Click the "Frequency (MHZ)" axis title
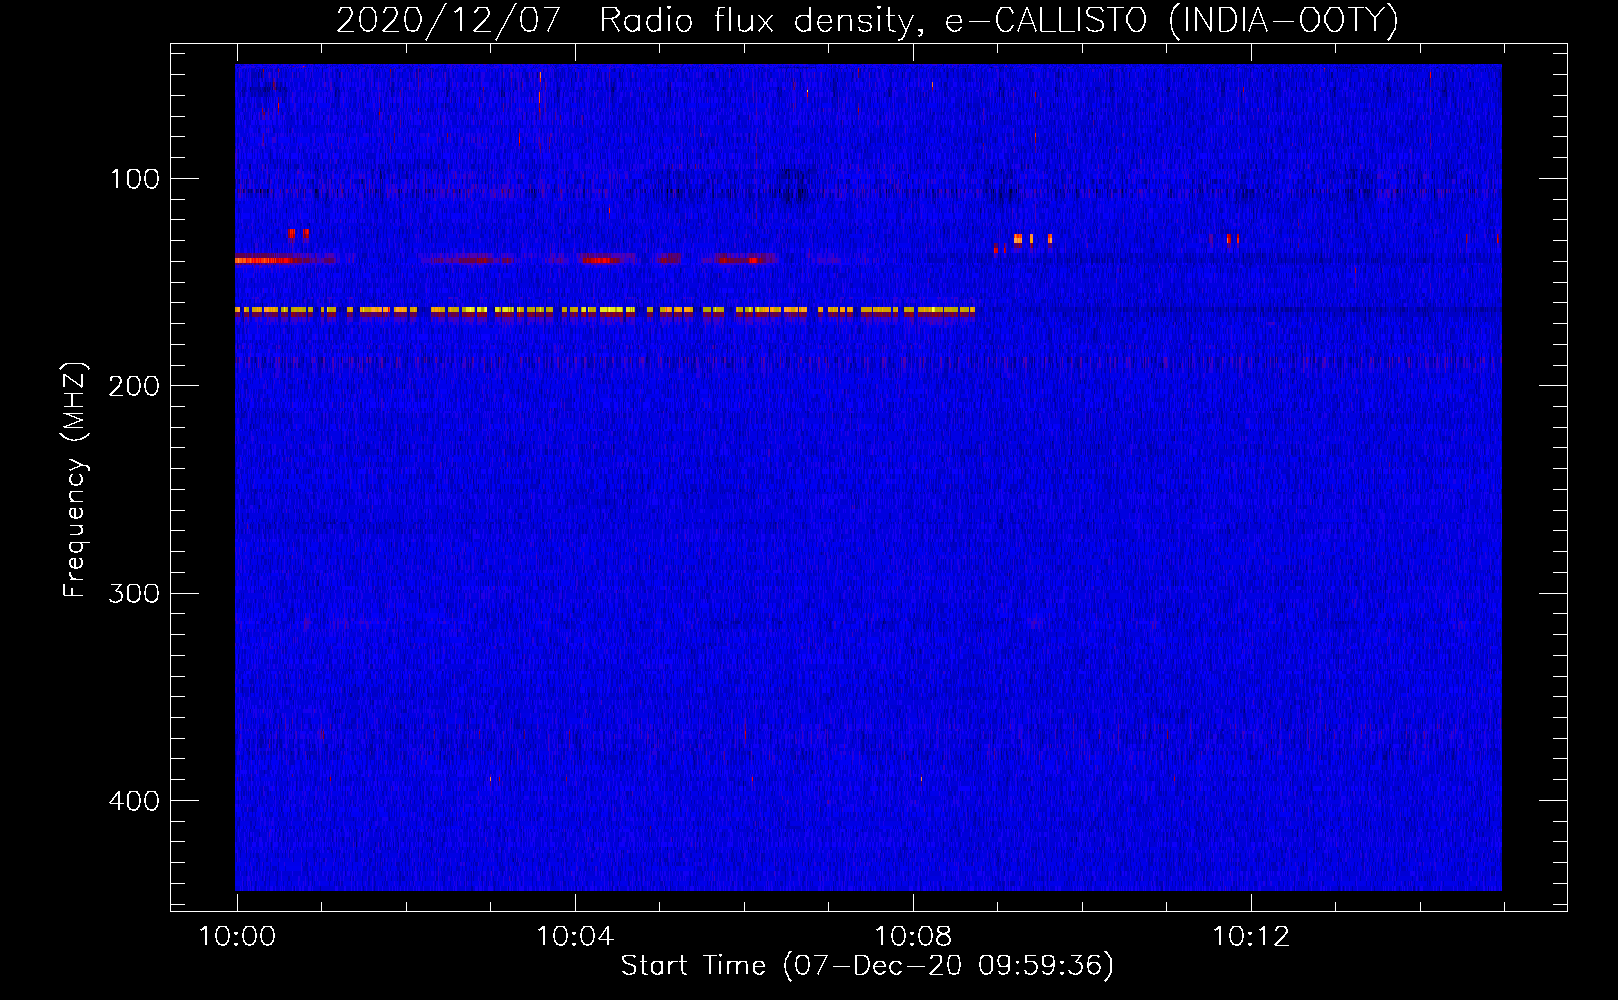Viewport: 1618px width, 1000px height. coord(76,479)
